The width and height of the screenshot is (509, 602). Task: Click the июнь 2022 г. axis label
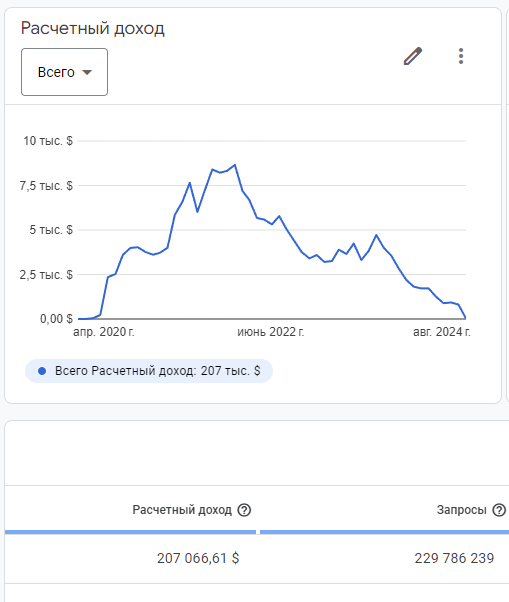pyautogui.click(x=271, y=332)
